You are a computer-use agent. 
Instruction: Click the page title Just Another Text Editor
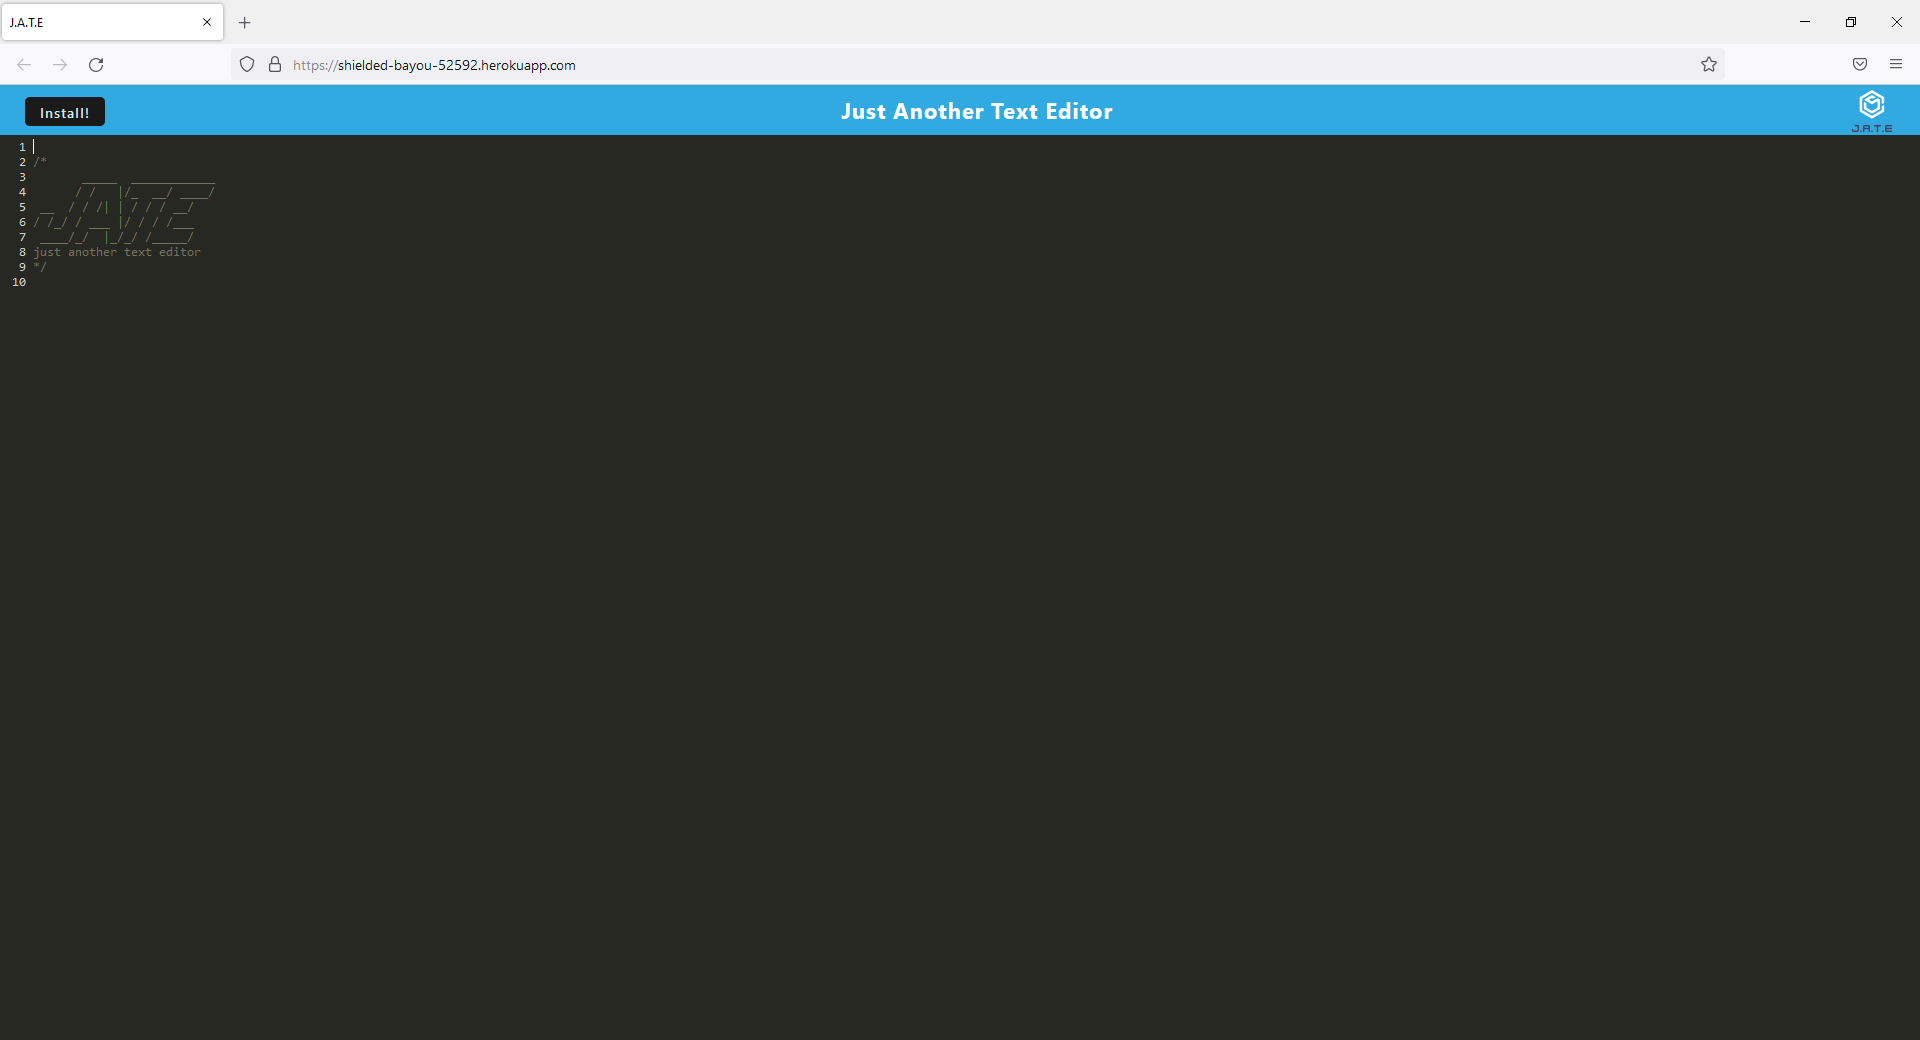coord(976,111)
